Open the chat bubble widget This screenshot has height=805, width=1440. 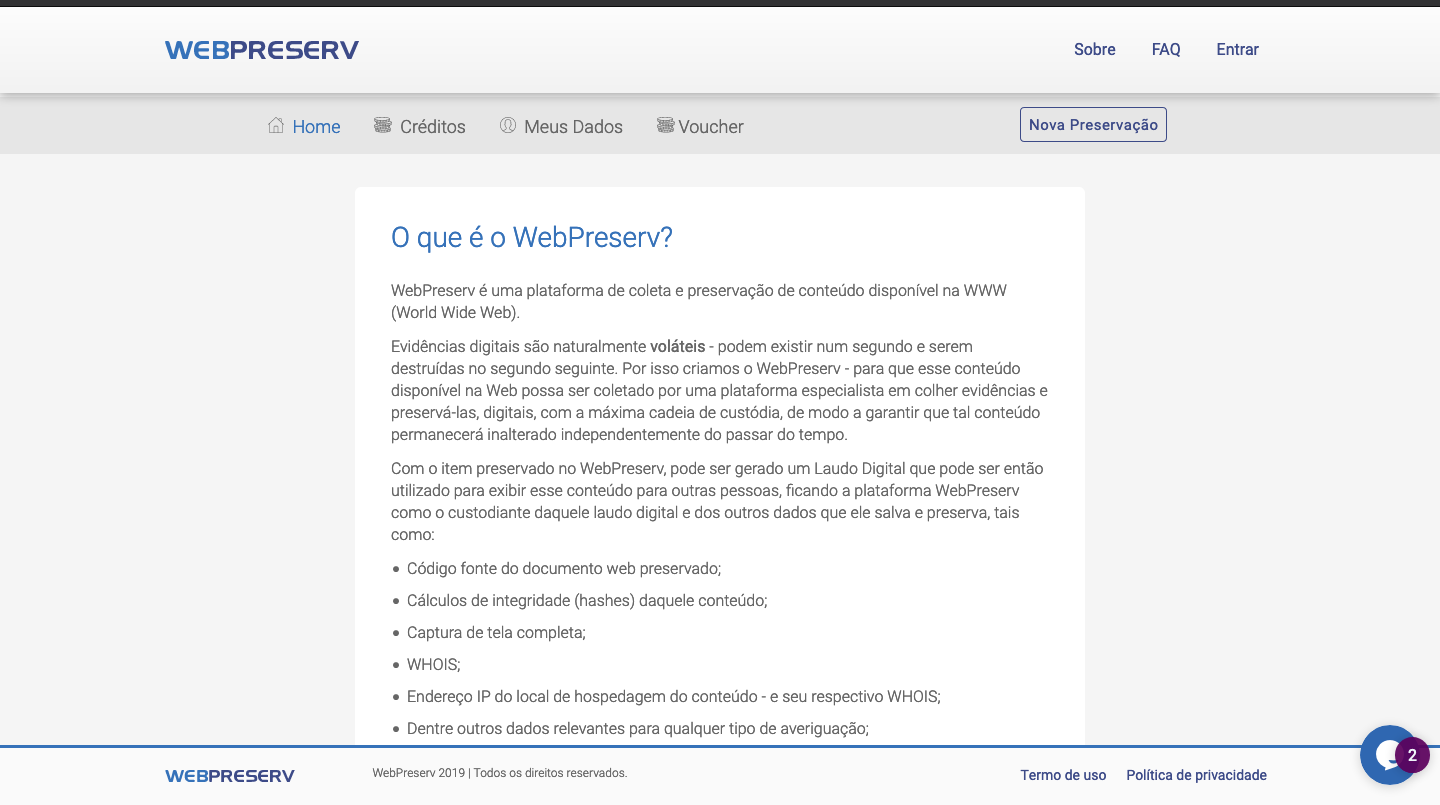coord(1388,755)
